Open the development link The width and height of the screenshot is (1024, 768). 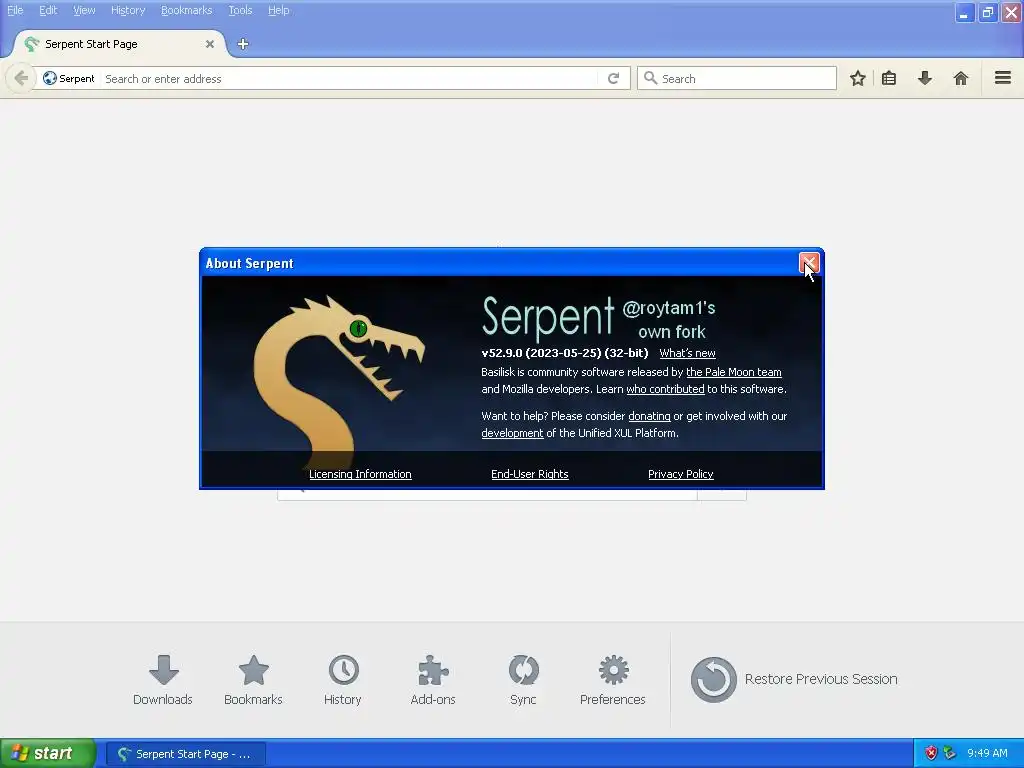(x=512, y=433)
